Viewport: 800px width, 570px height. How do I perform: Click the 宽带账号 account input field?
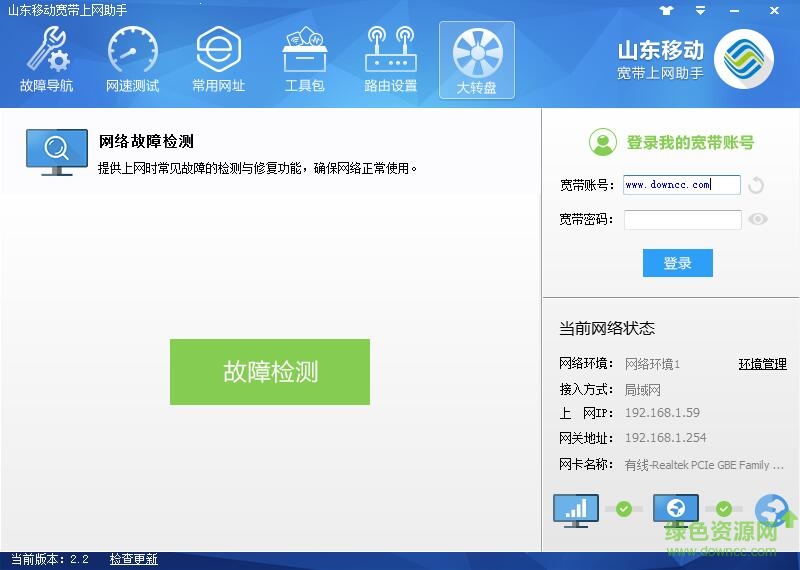[681, 185]
